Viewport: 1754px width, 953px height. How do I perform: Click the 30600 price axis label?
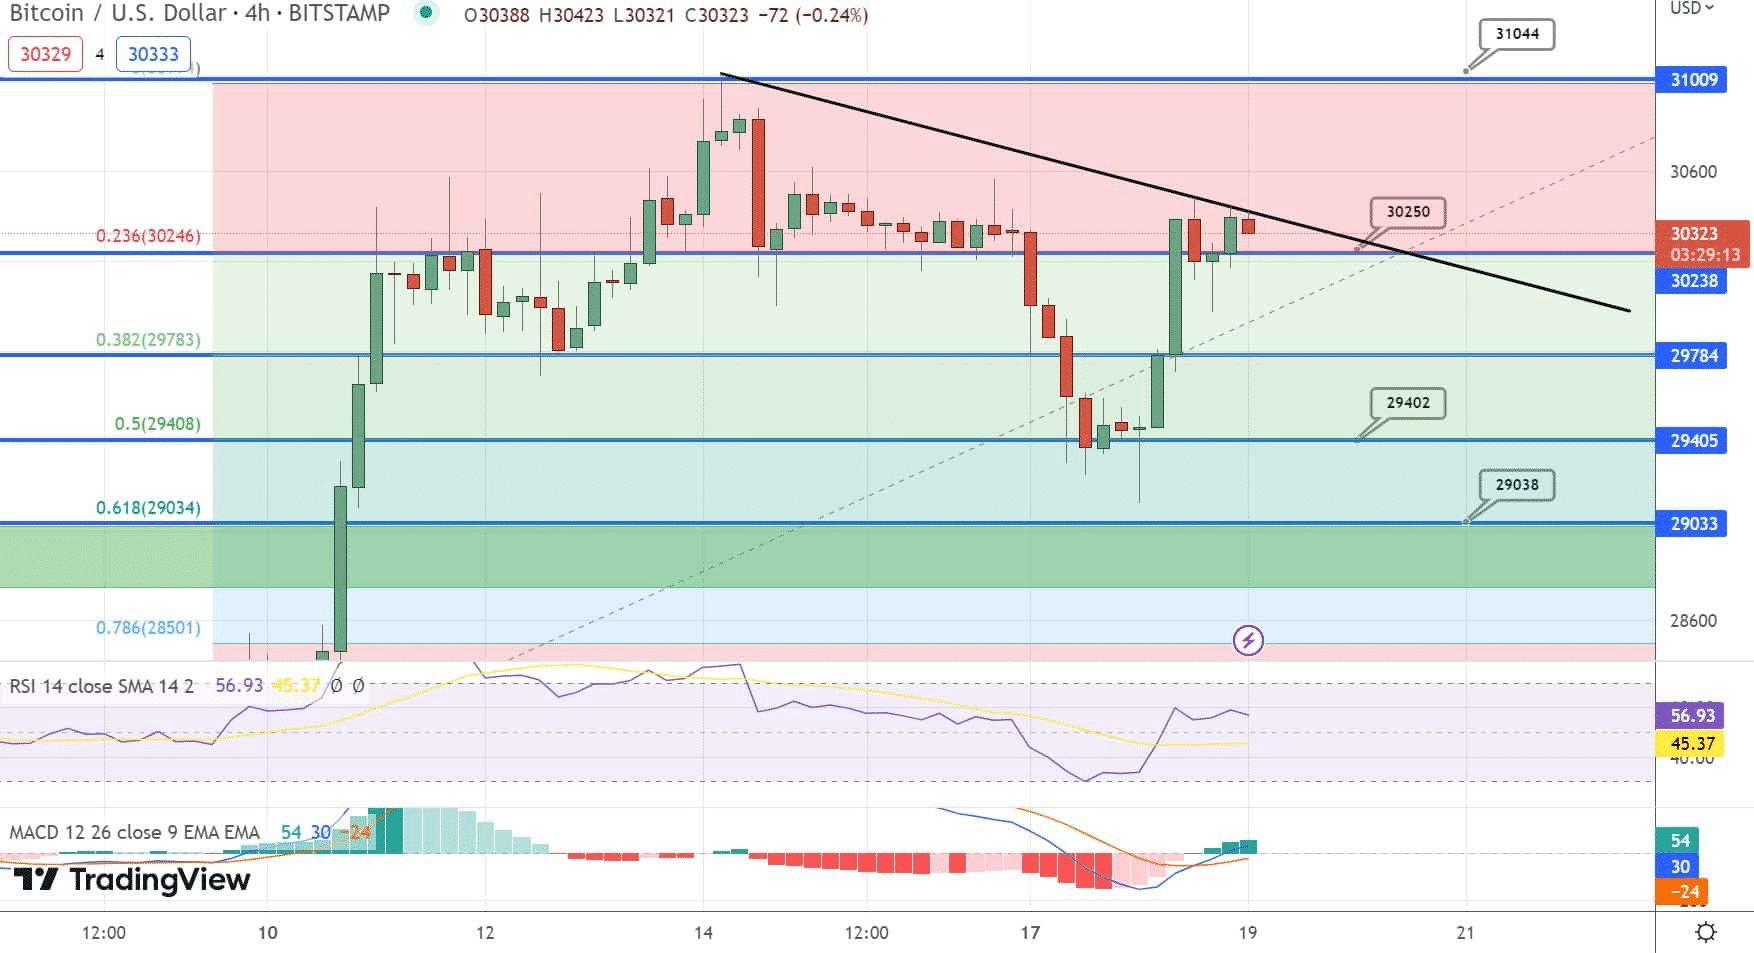[1693, 172]
